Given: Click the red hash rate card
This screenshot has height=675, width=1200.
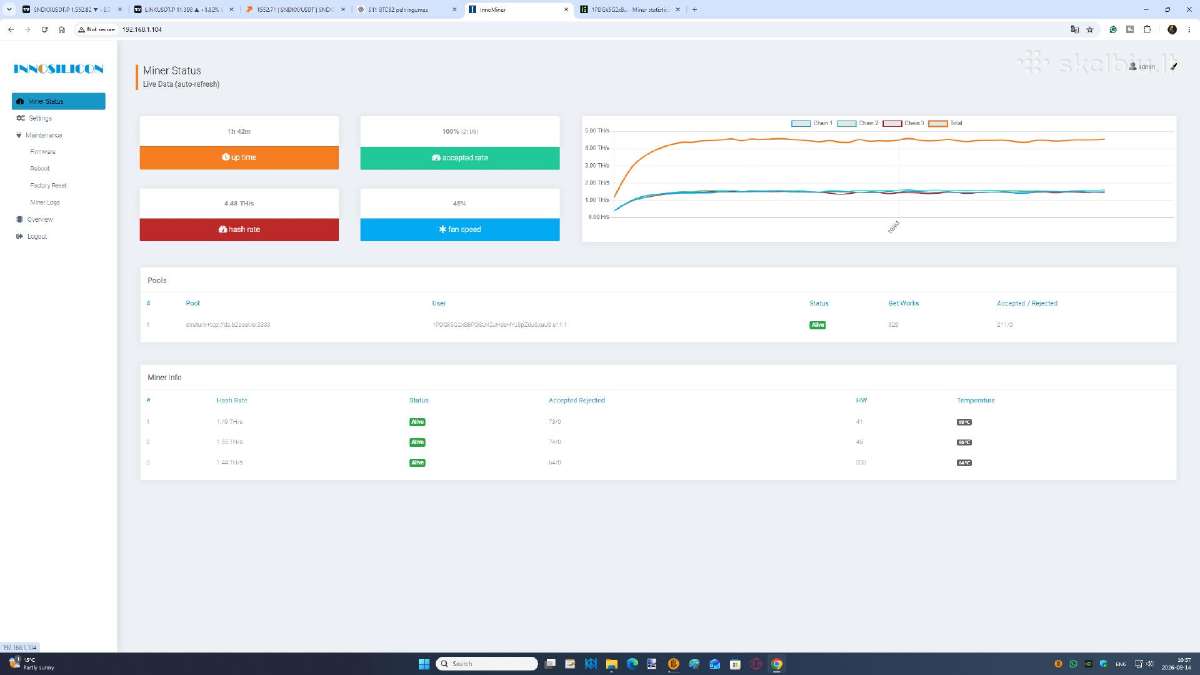Looking at the screenshot, I should (x=239, y=230).
